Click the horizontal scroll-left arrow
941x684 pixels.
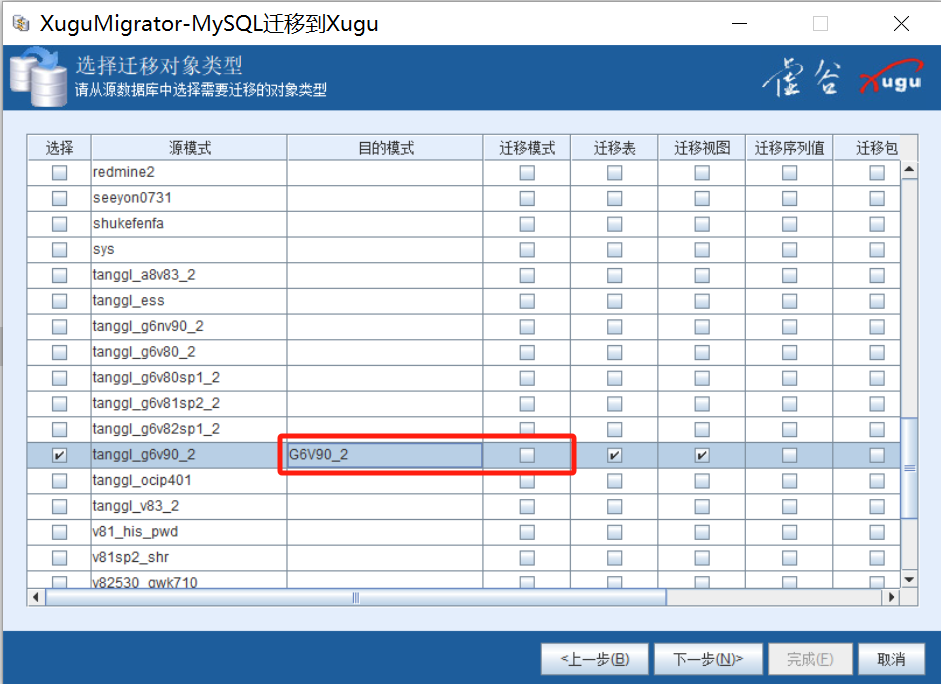point(36,598)
